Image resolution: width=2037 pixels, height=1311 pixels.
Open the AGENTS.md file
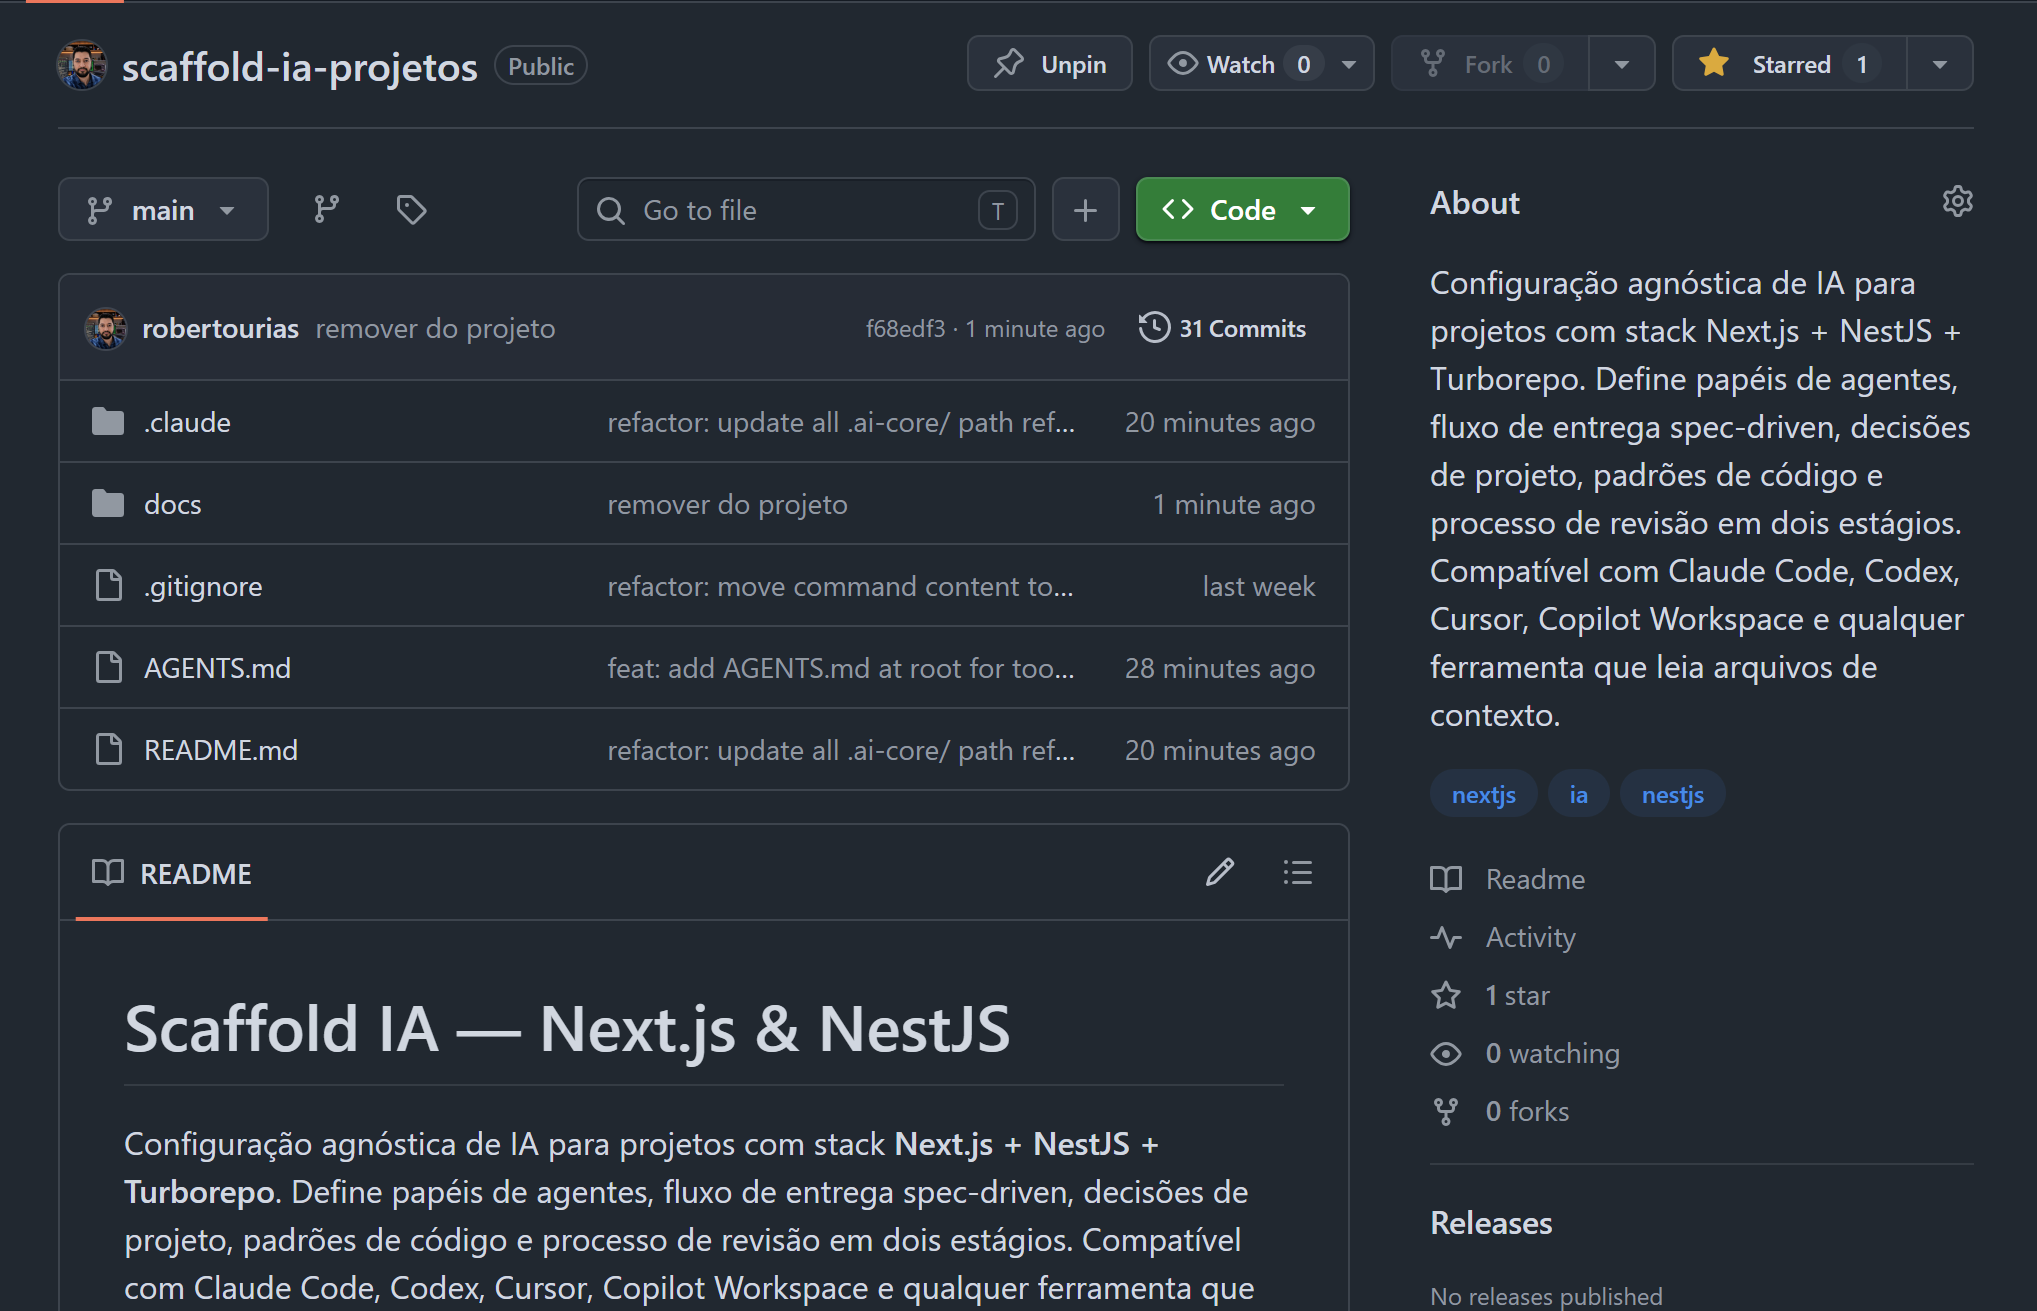pos(218,668)
